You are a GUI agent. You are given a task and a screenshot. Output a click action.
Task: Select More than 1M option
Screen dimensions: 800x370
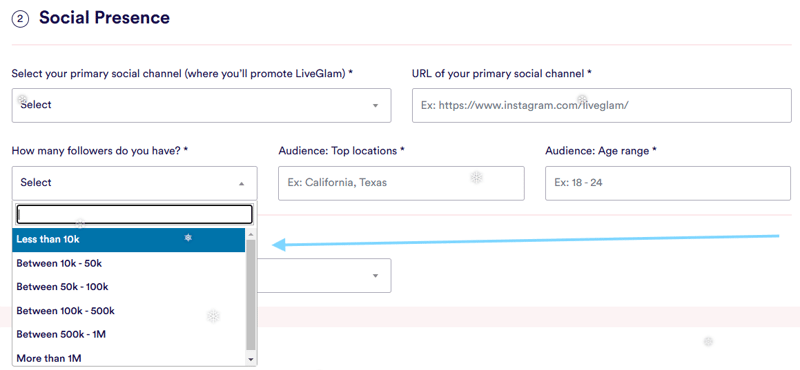click(x=129, y=358)
